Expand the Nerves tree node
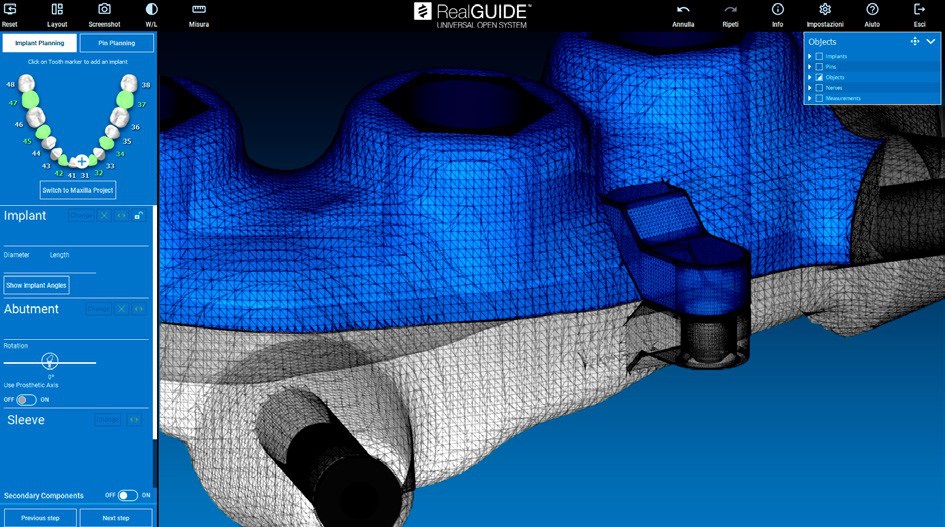 coord(810,87)
